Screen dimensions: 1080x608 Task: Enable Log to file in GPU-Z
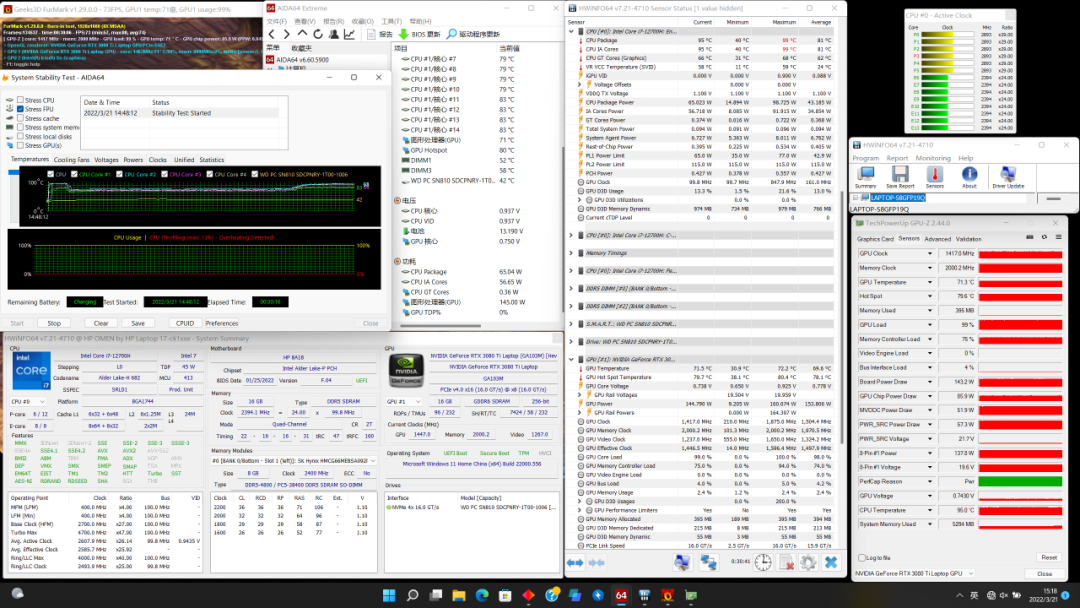coord(862,557)
